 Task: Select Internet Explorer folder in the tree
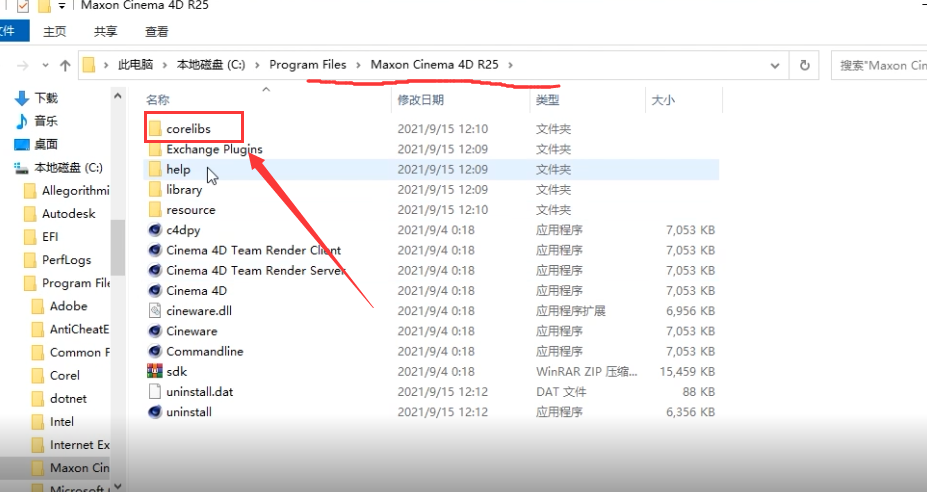pos(71,445)
